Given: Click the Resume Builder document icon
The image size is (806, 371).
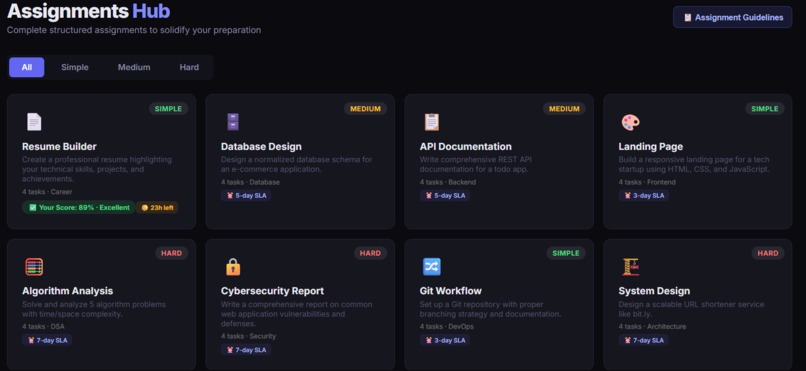Looking at the screenshot, I should [x=34, y=122].
